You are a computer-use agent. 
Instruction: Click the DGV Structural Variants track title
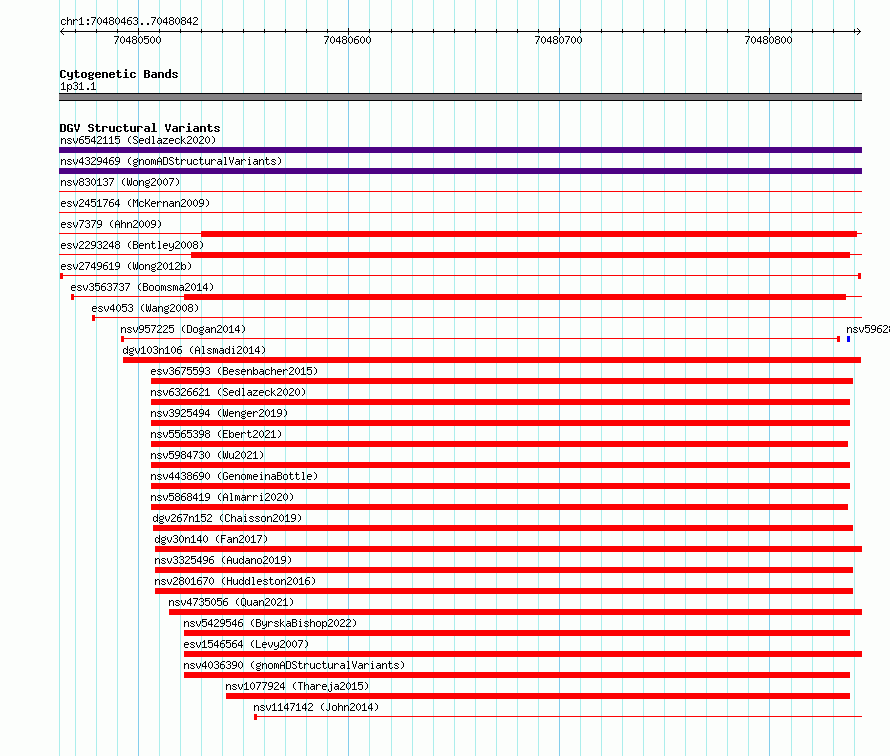click(140, 128)
